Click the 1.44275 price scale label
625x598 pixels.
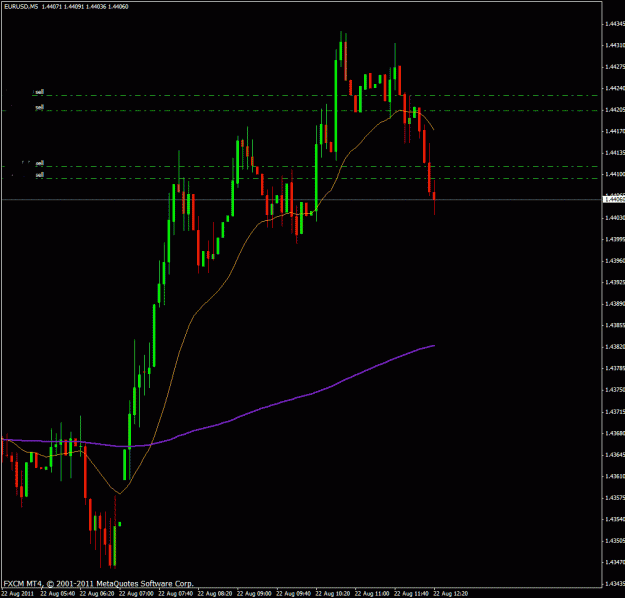tap(615, 67)
